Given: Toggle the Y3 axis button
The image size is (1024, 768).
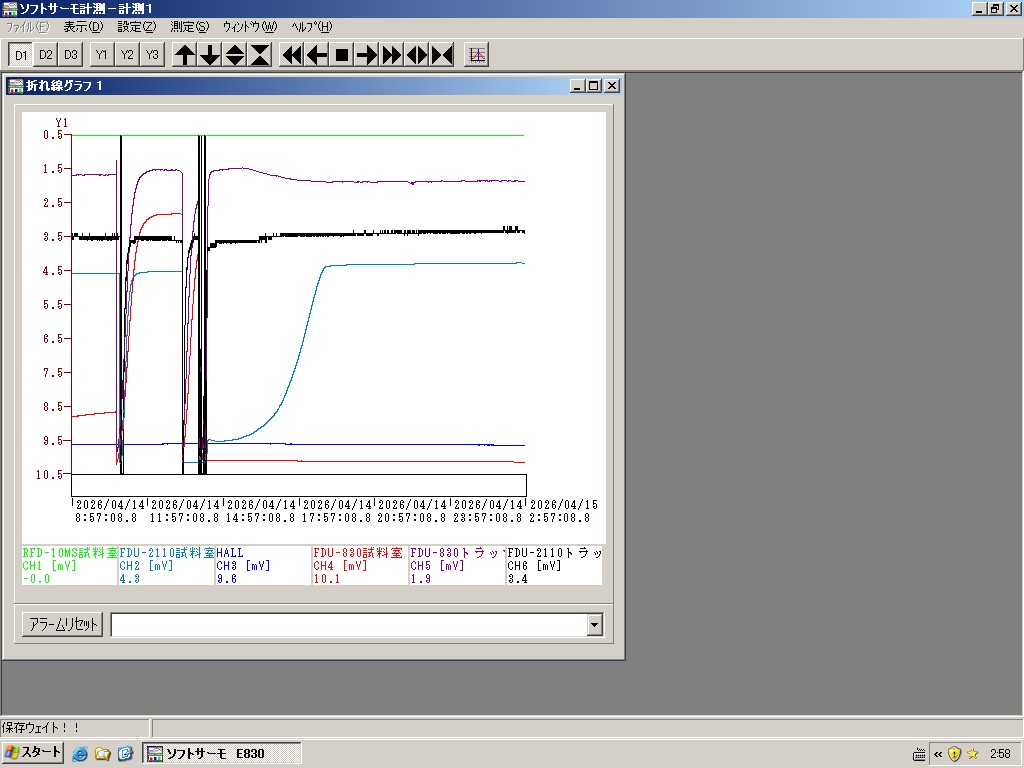Looking at the screenshot, I should pos(152,55).
